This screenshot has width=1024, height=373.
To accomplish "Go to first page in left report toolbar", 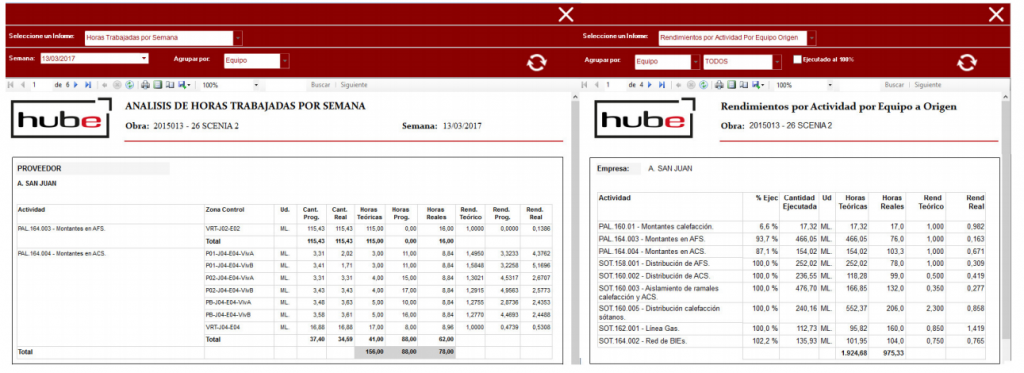I will 10,85.
